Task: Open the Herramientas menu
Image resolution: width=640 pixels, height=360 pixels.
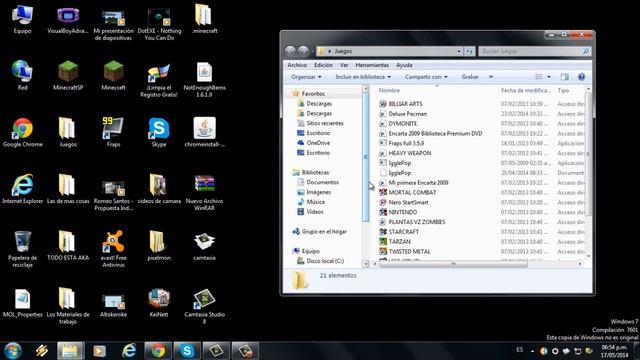Action: [372, 65]
